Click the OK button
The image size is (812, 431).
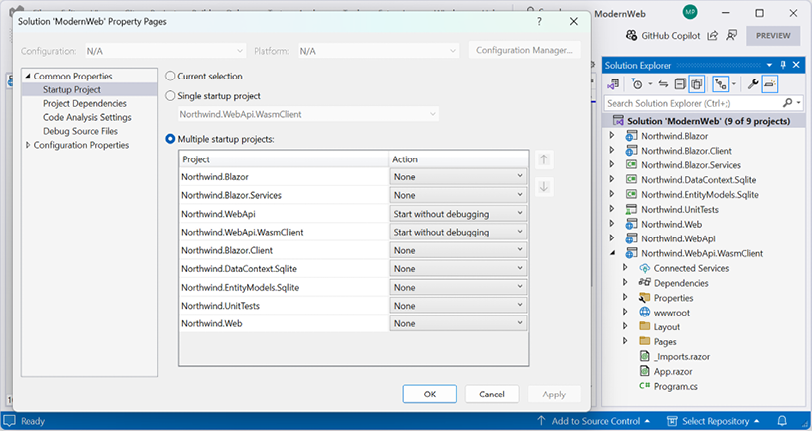point(430,394)
